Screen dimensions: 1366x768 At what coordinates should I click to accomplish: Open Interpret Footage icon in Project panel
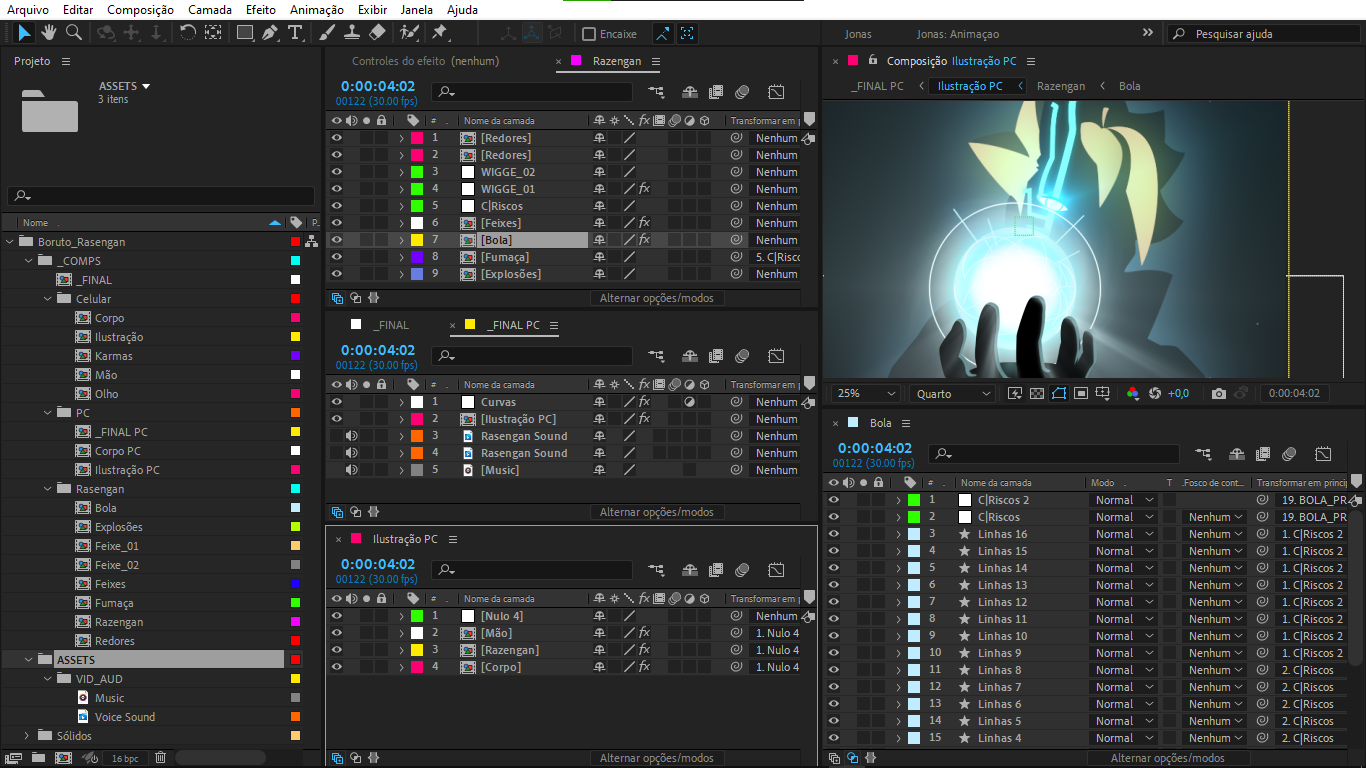point(13,758)
